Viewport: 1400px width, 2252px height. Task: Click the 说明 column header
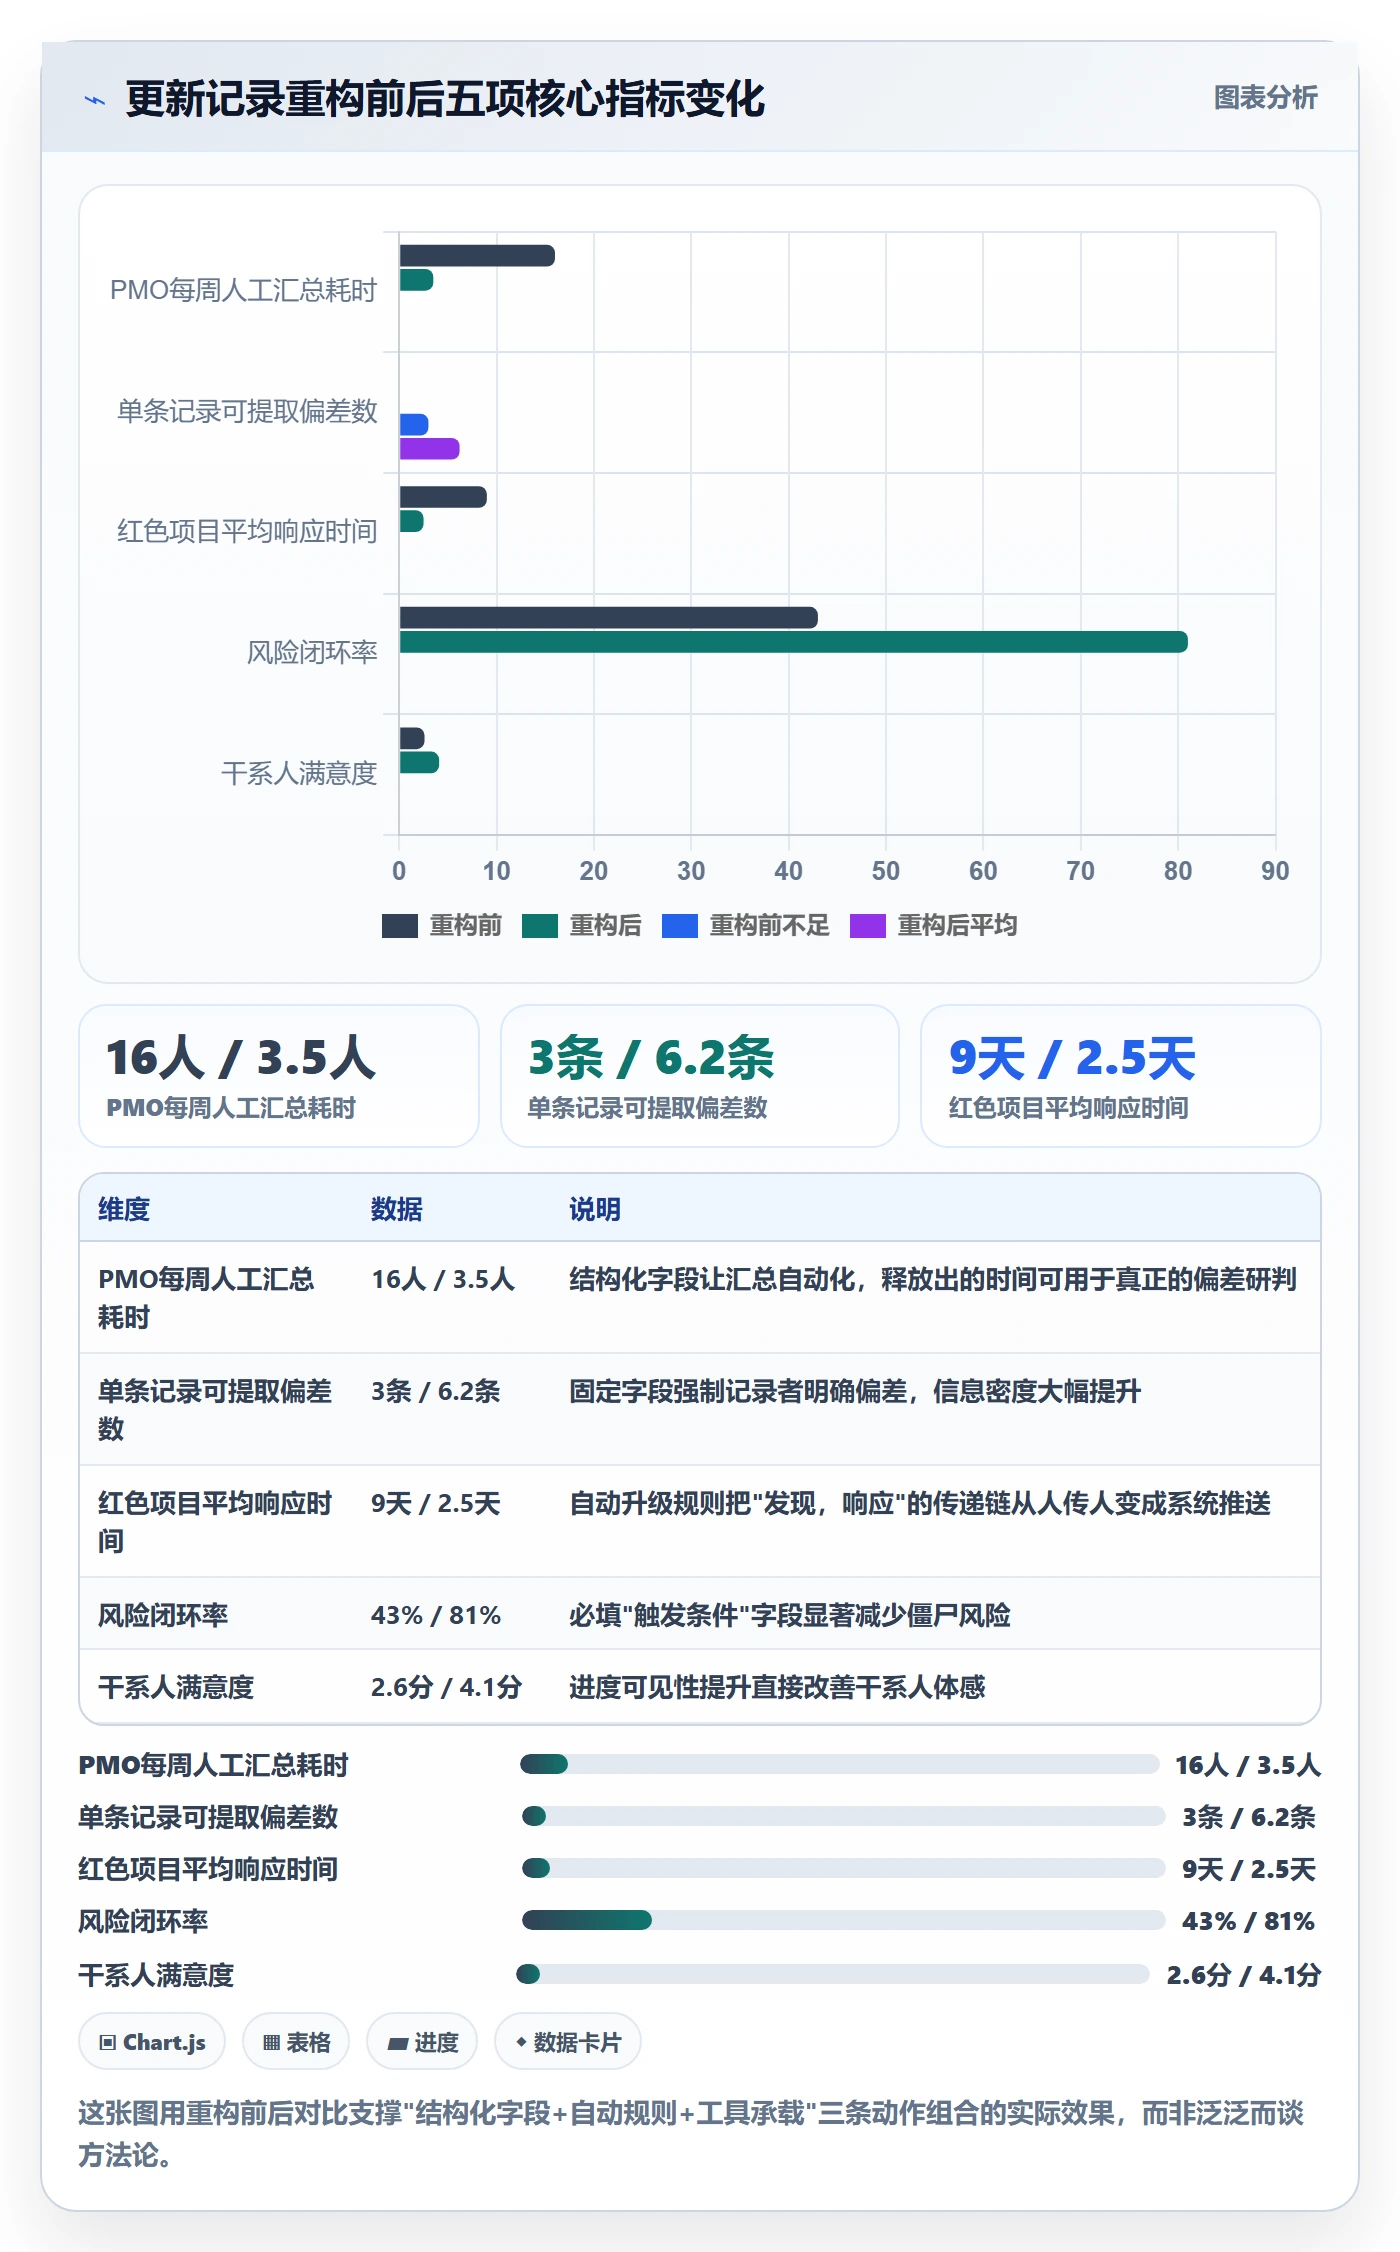click(595, 1209)
